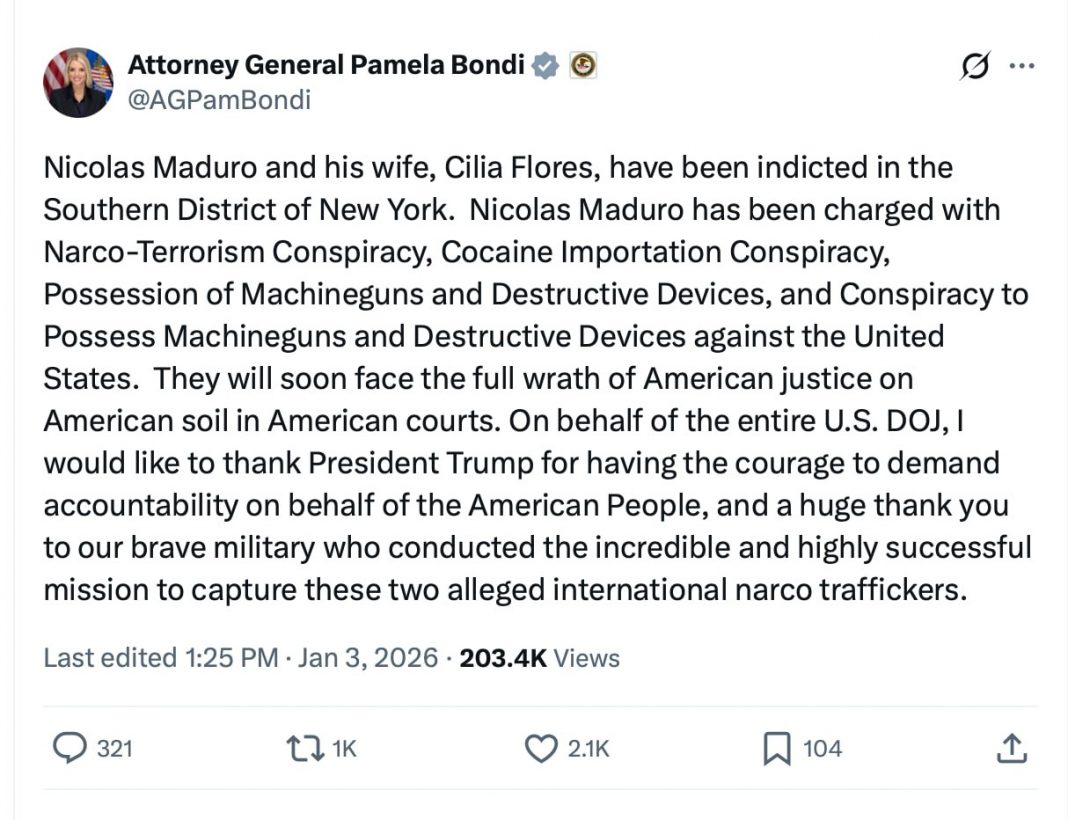This screenshot has height=820, width=1068.
Task: Bookmark this post with the bookmark icon
Action: (x=777, y=748)
